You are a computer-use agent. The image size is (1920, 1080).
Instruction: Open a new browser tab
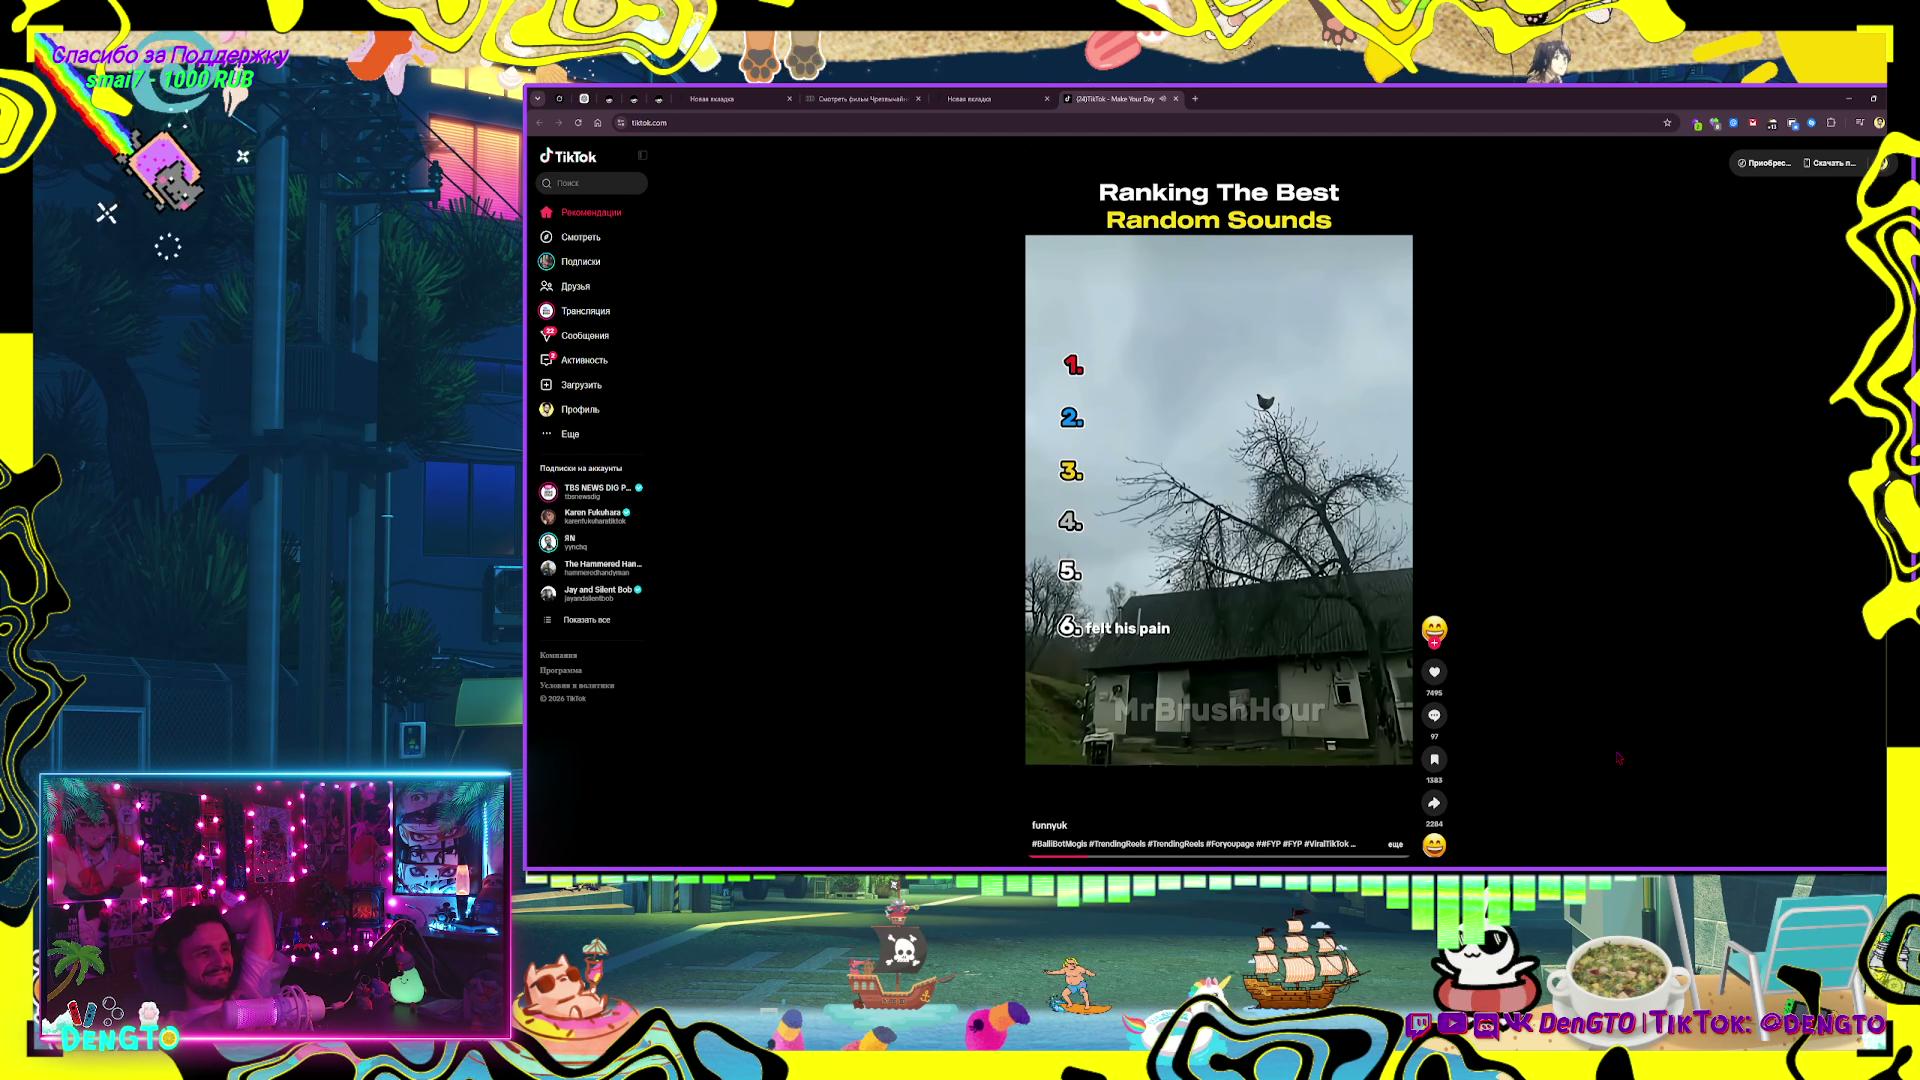1195,99
